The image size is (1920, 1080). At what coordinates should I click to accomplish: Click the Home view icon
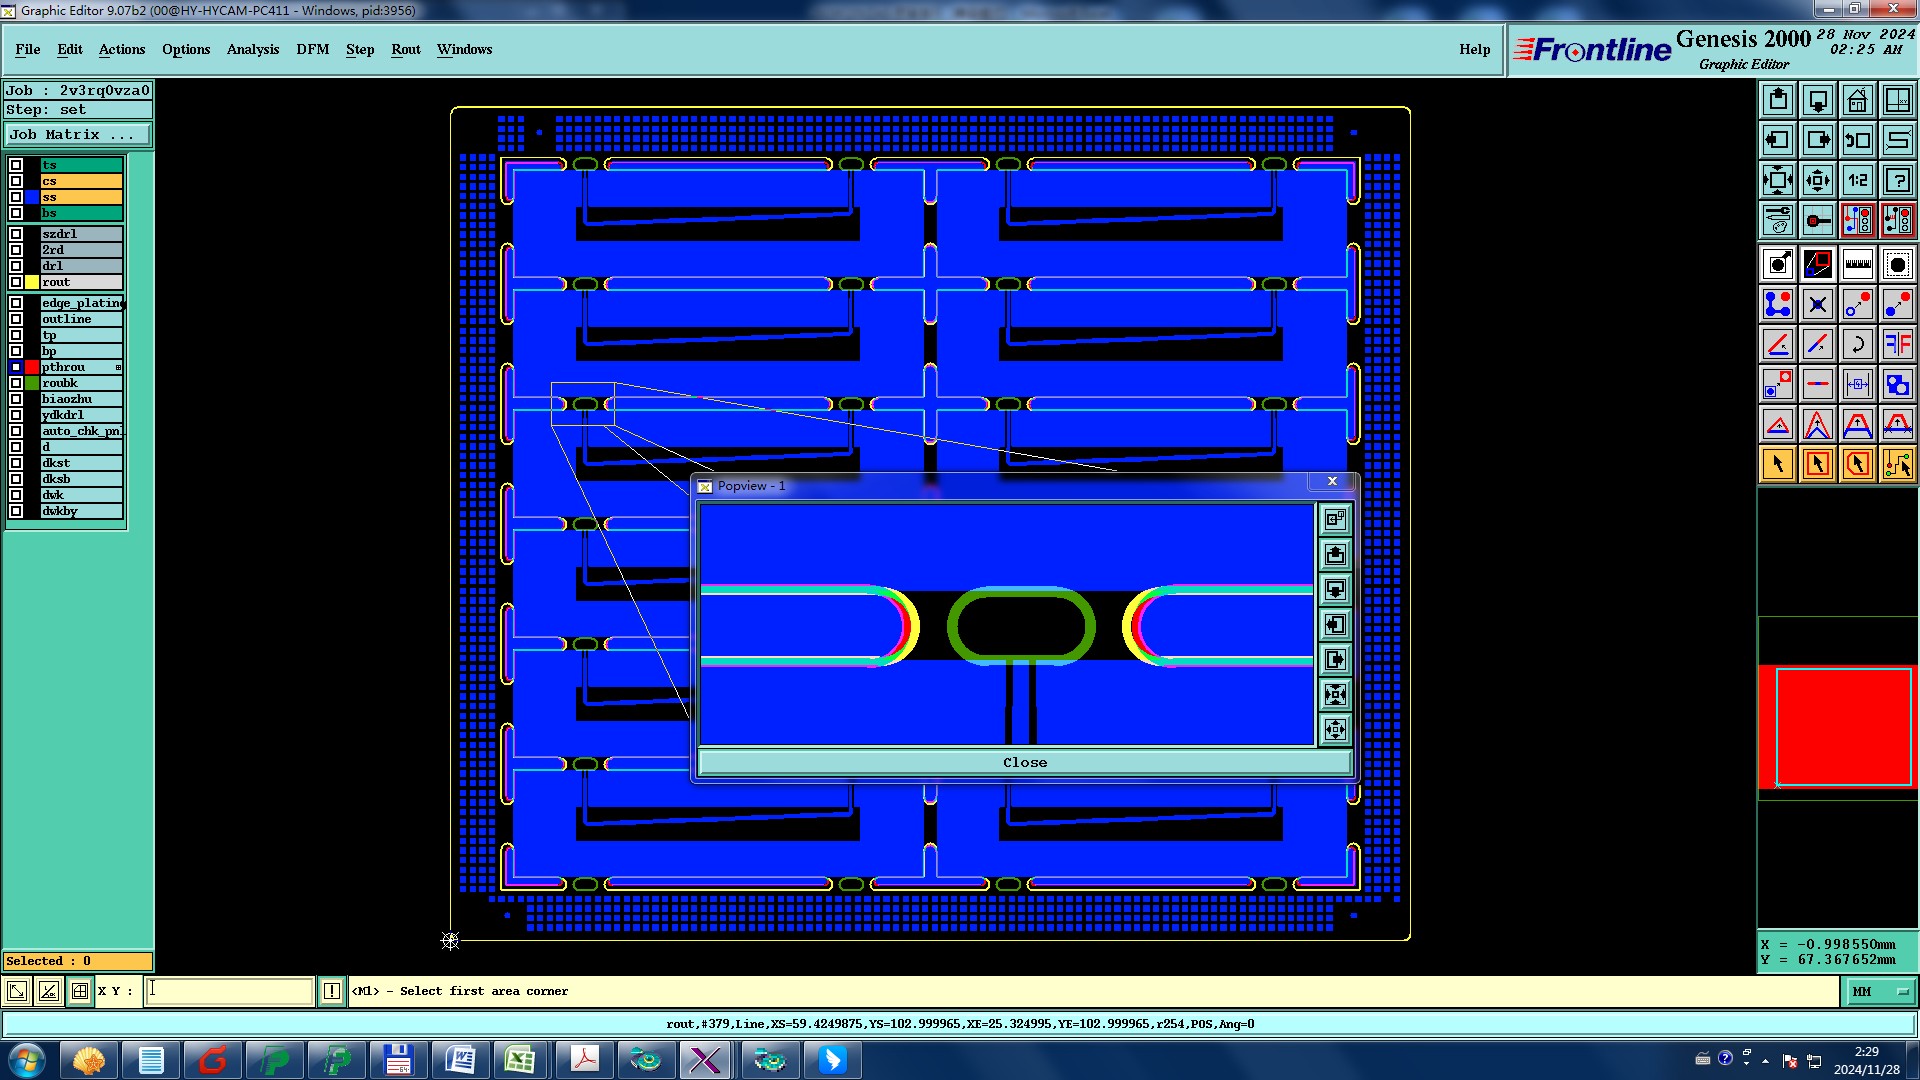tap(1857, 100)
